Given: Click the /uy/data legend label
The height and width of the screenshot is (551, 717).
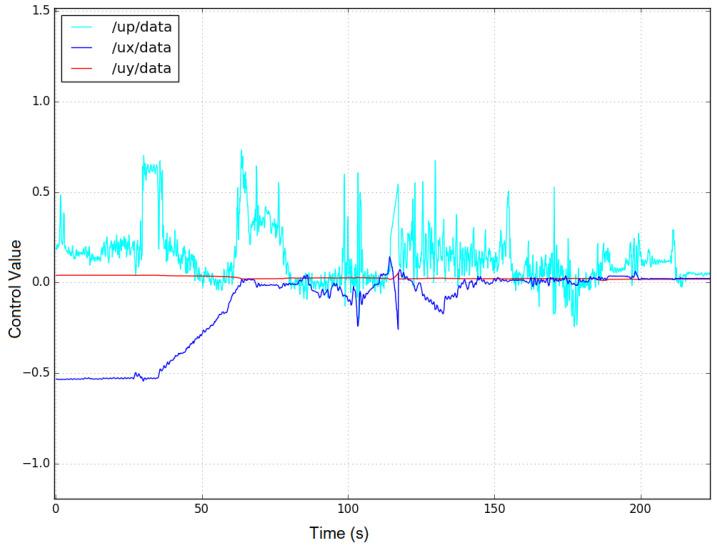Looking at the screenshot, I should pos(141,67).
